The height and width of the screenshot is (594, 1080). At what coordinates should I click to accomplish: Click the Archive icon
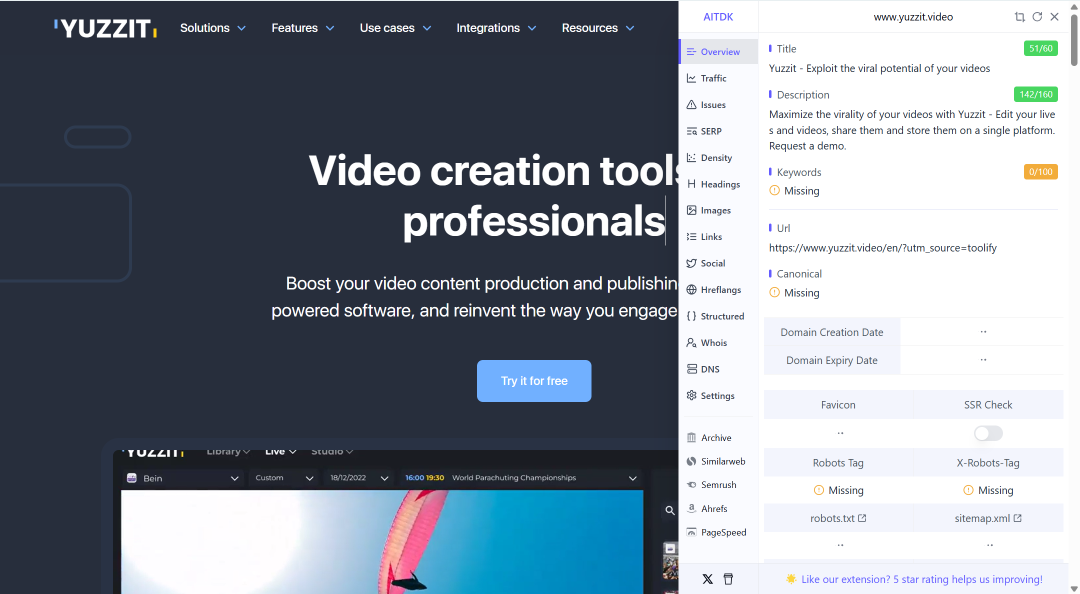click(x=692, y=438)
